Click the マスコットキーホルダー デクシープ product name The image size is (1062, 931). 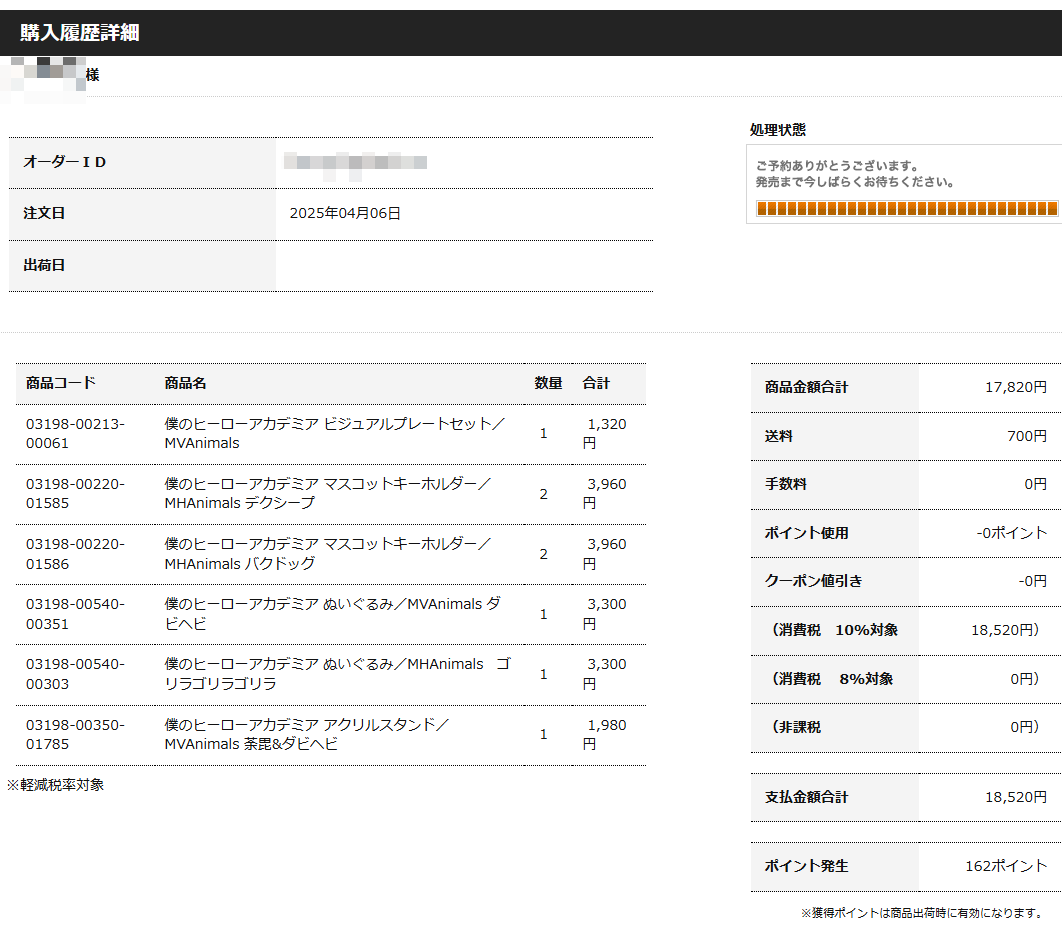click(x=327, y=494)
